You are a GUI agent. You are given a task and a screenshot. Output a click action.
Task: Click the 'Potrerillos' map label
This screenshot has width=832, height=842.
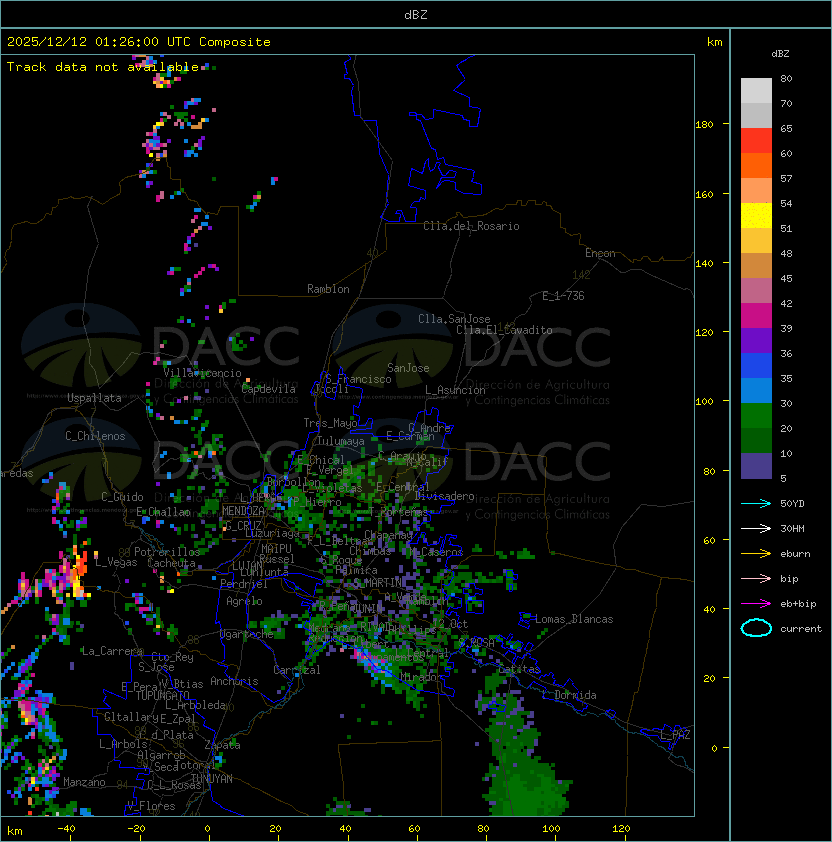tap(167, 552)
